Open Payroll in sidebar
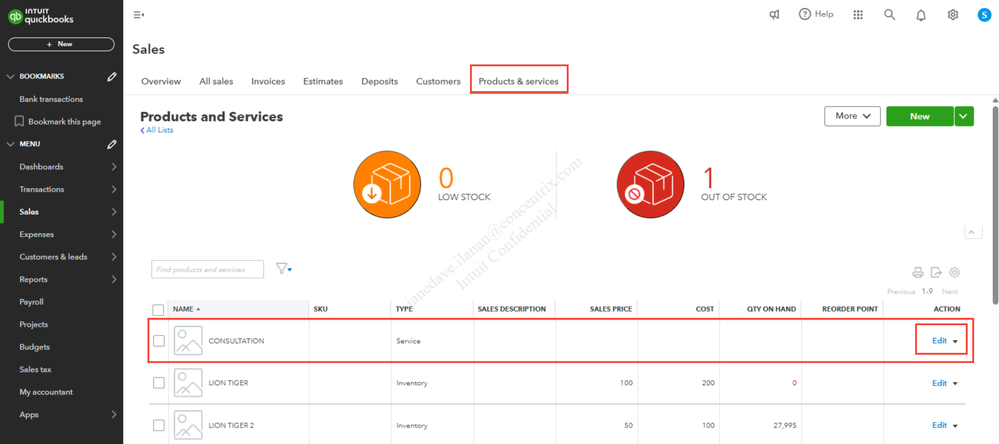This screenshot has width=999, height=444. [x=32, y=302]
